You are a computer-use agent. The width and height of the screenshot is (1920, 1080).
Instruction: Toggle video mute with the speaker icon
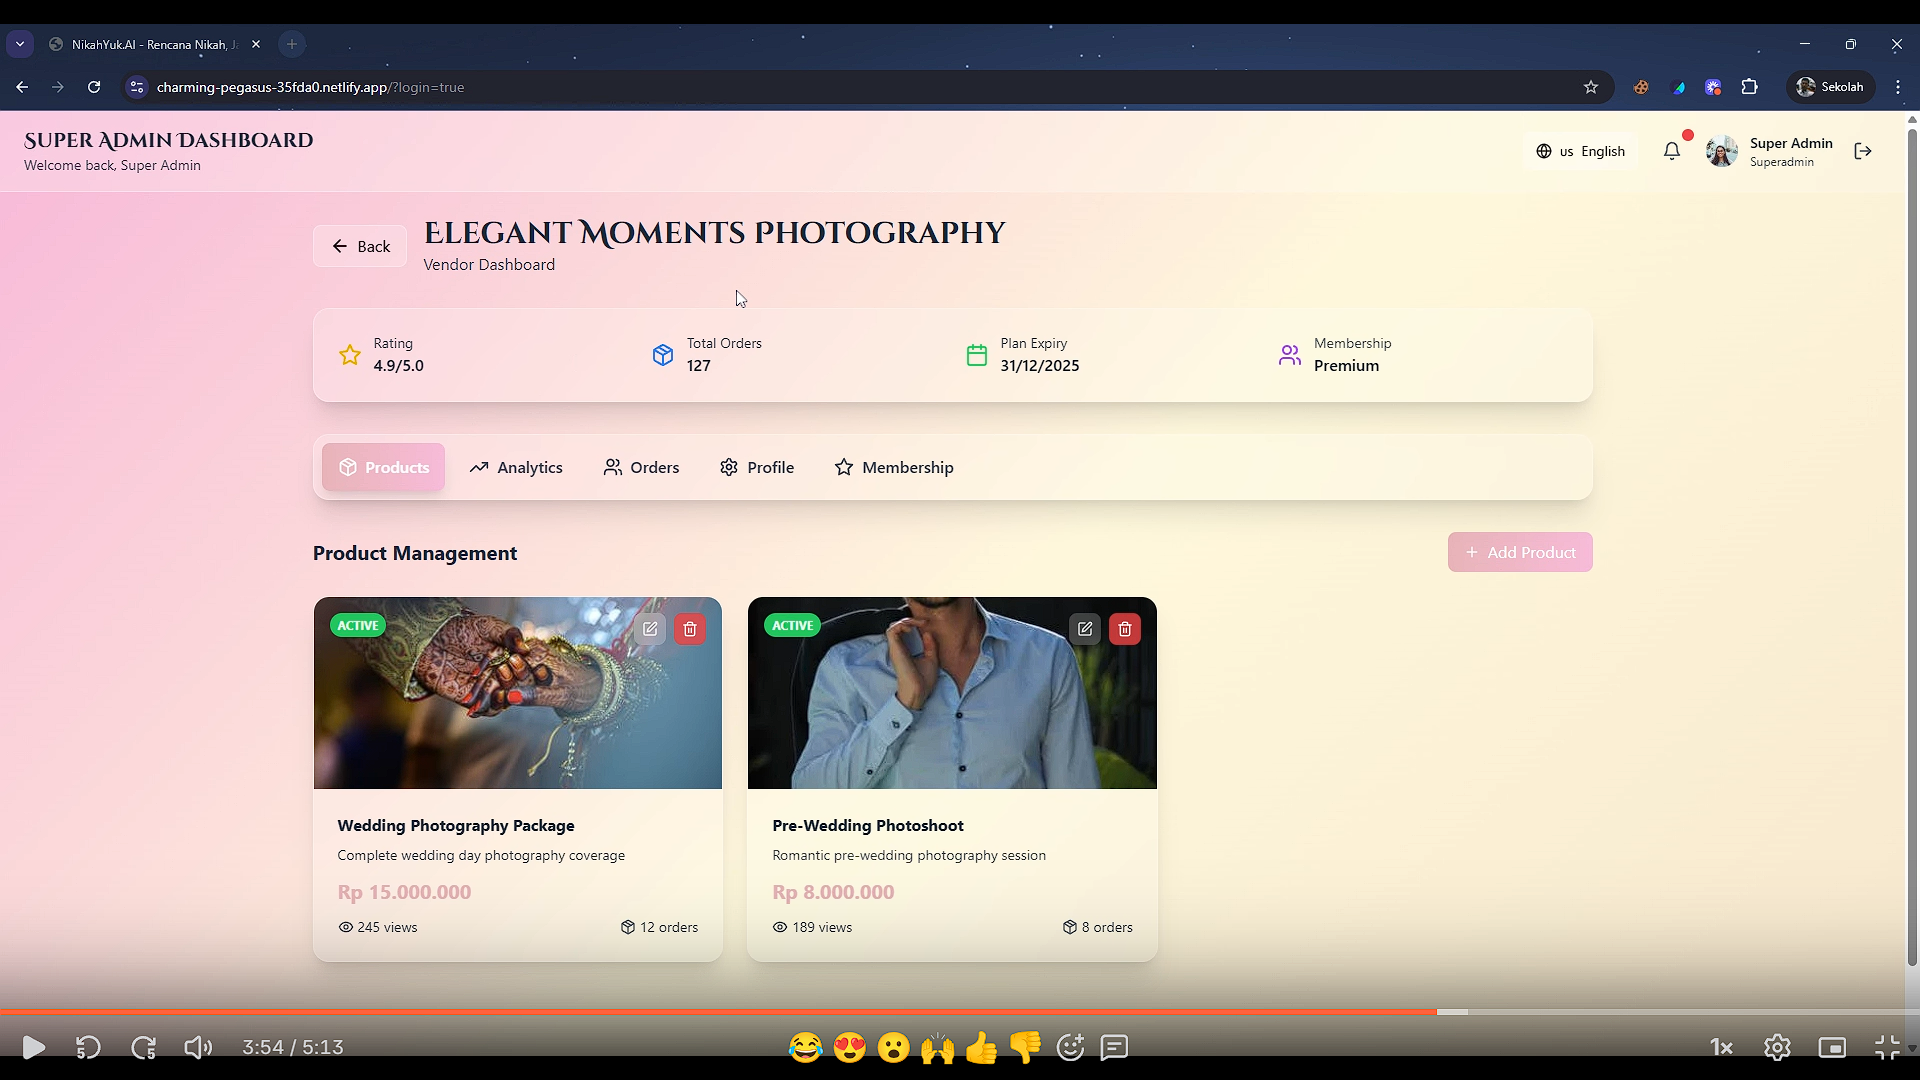[198, 1047]
